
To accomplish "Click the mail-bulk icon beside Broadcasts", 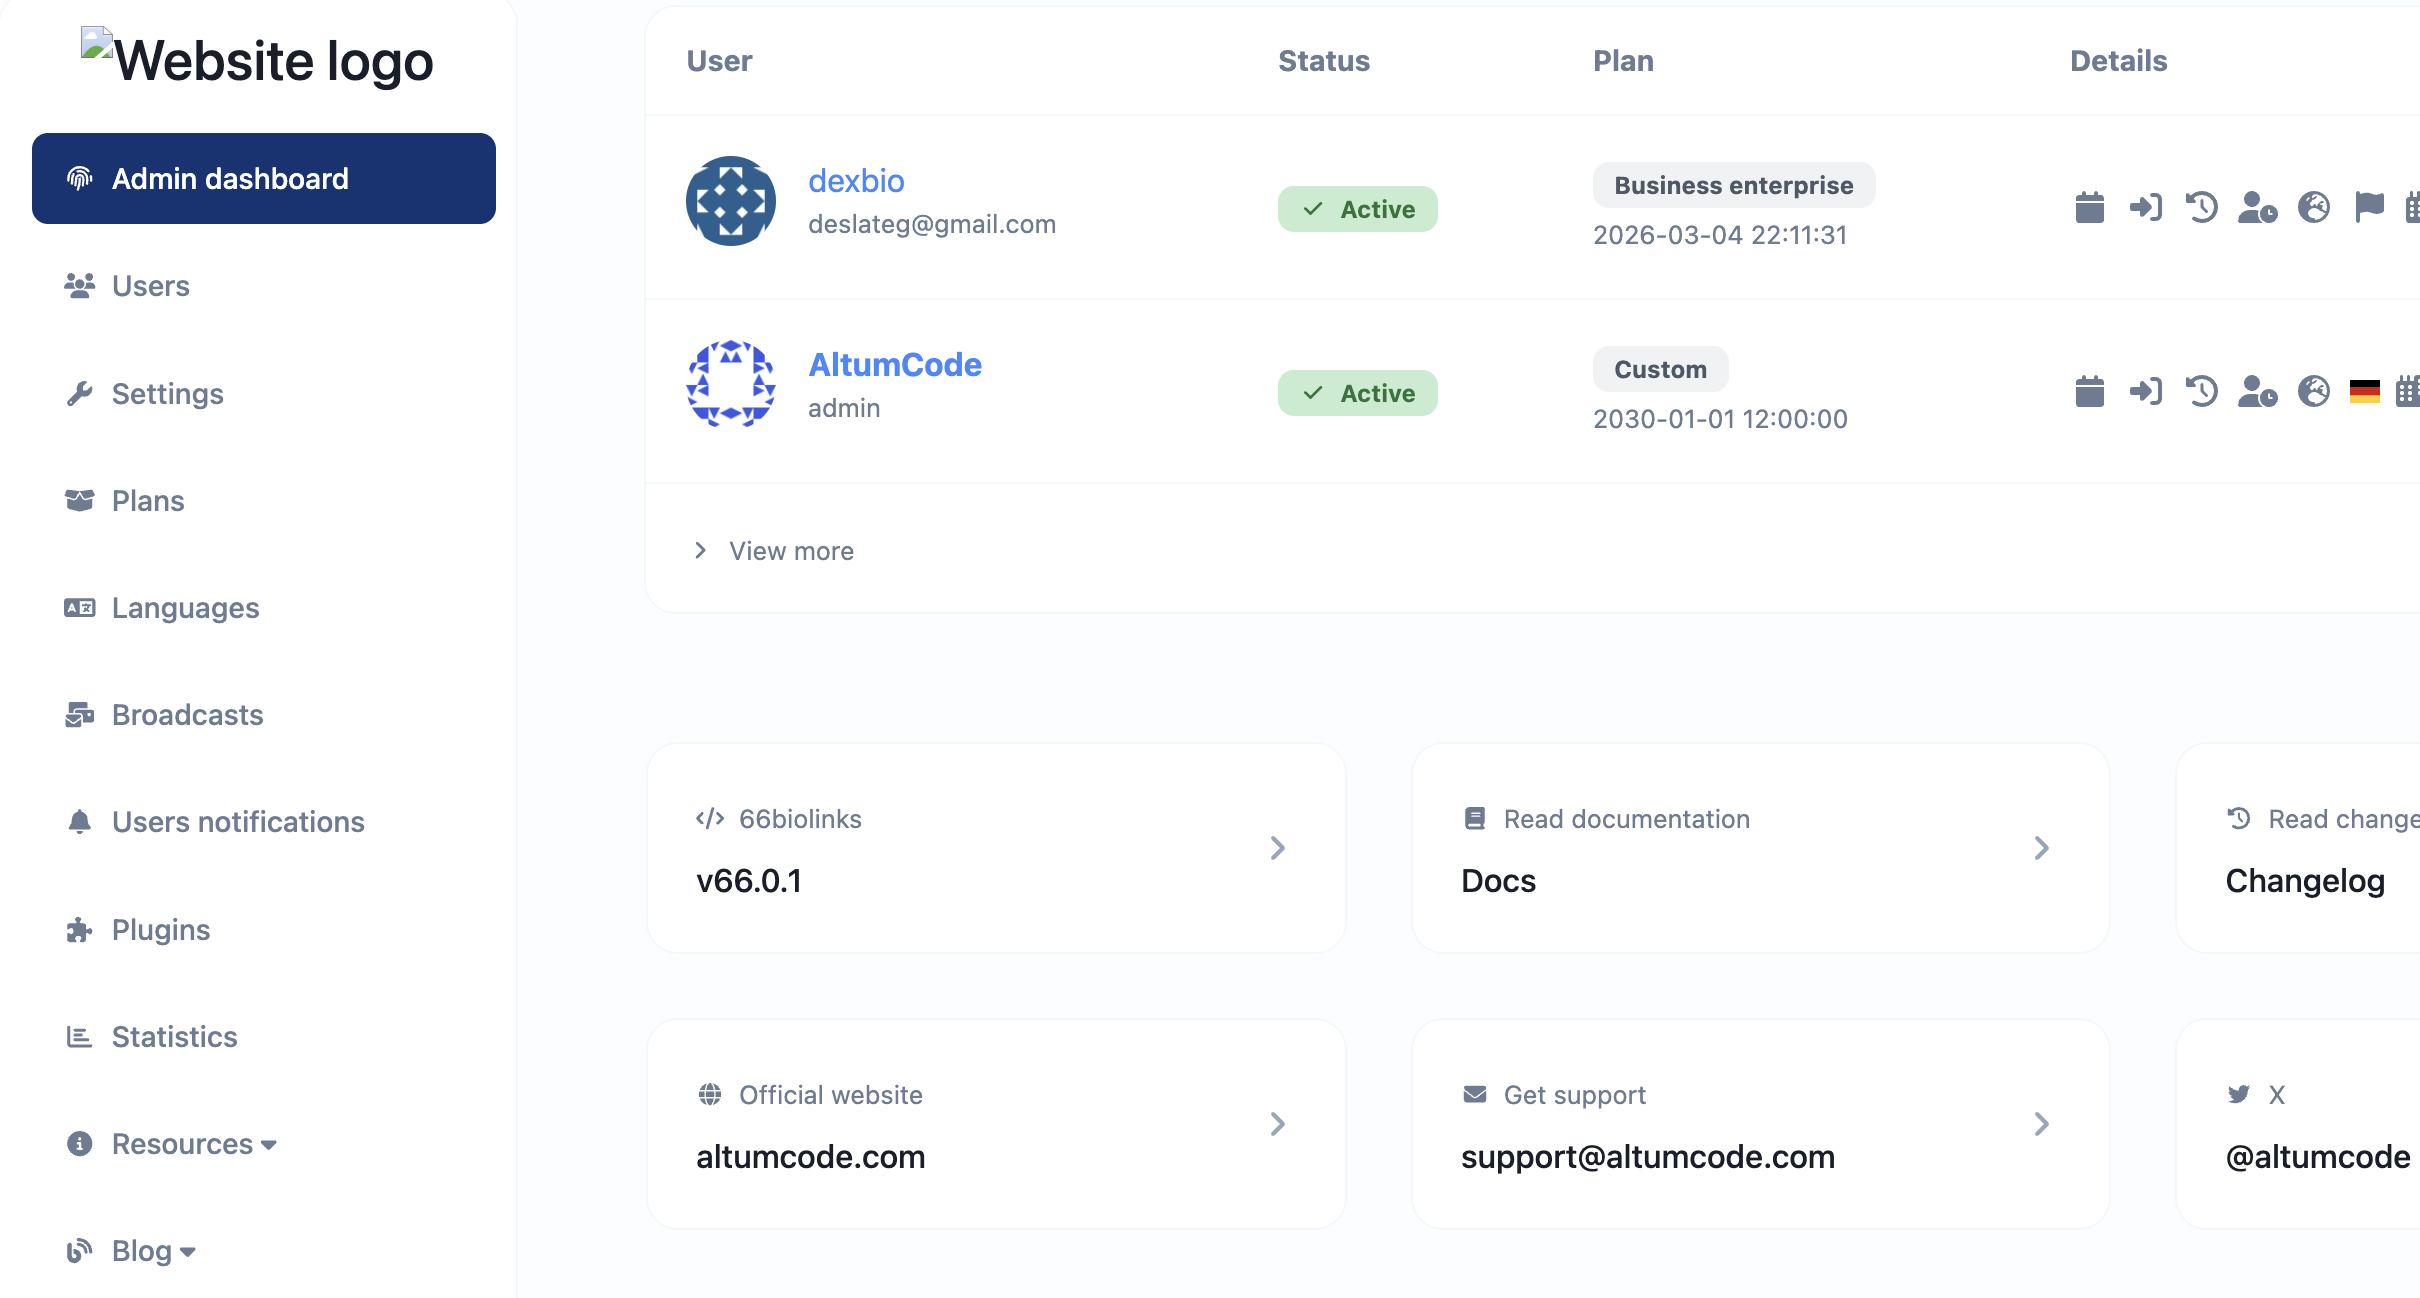I will (x=80, y=715).
